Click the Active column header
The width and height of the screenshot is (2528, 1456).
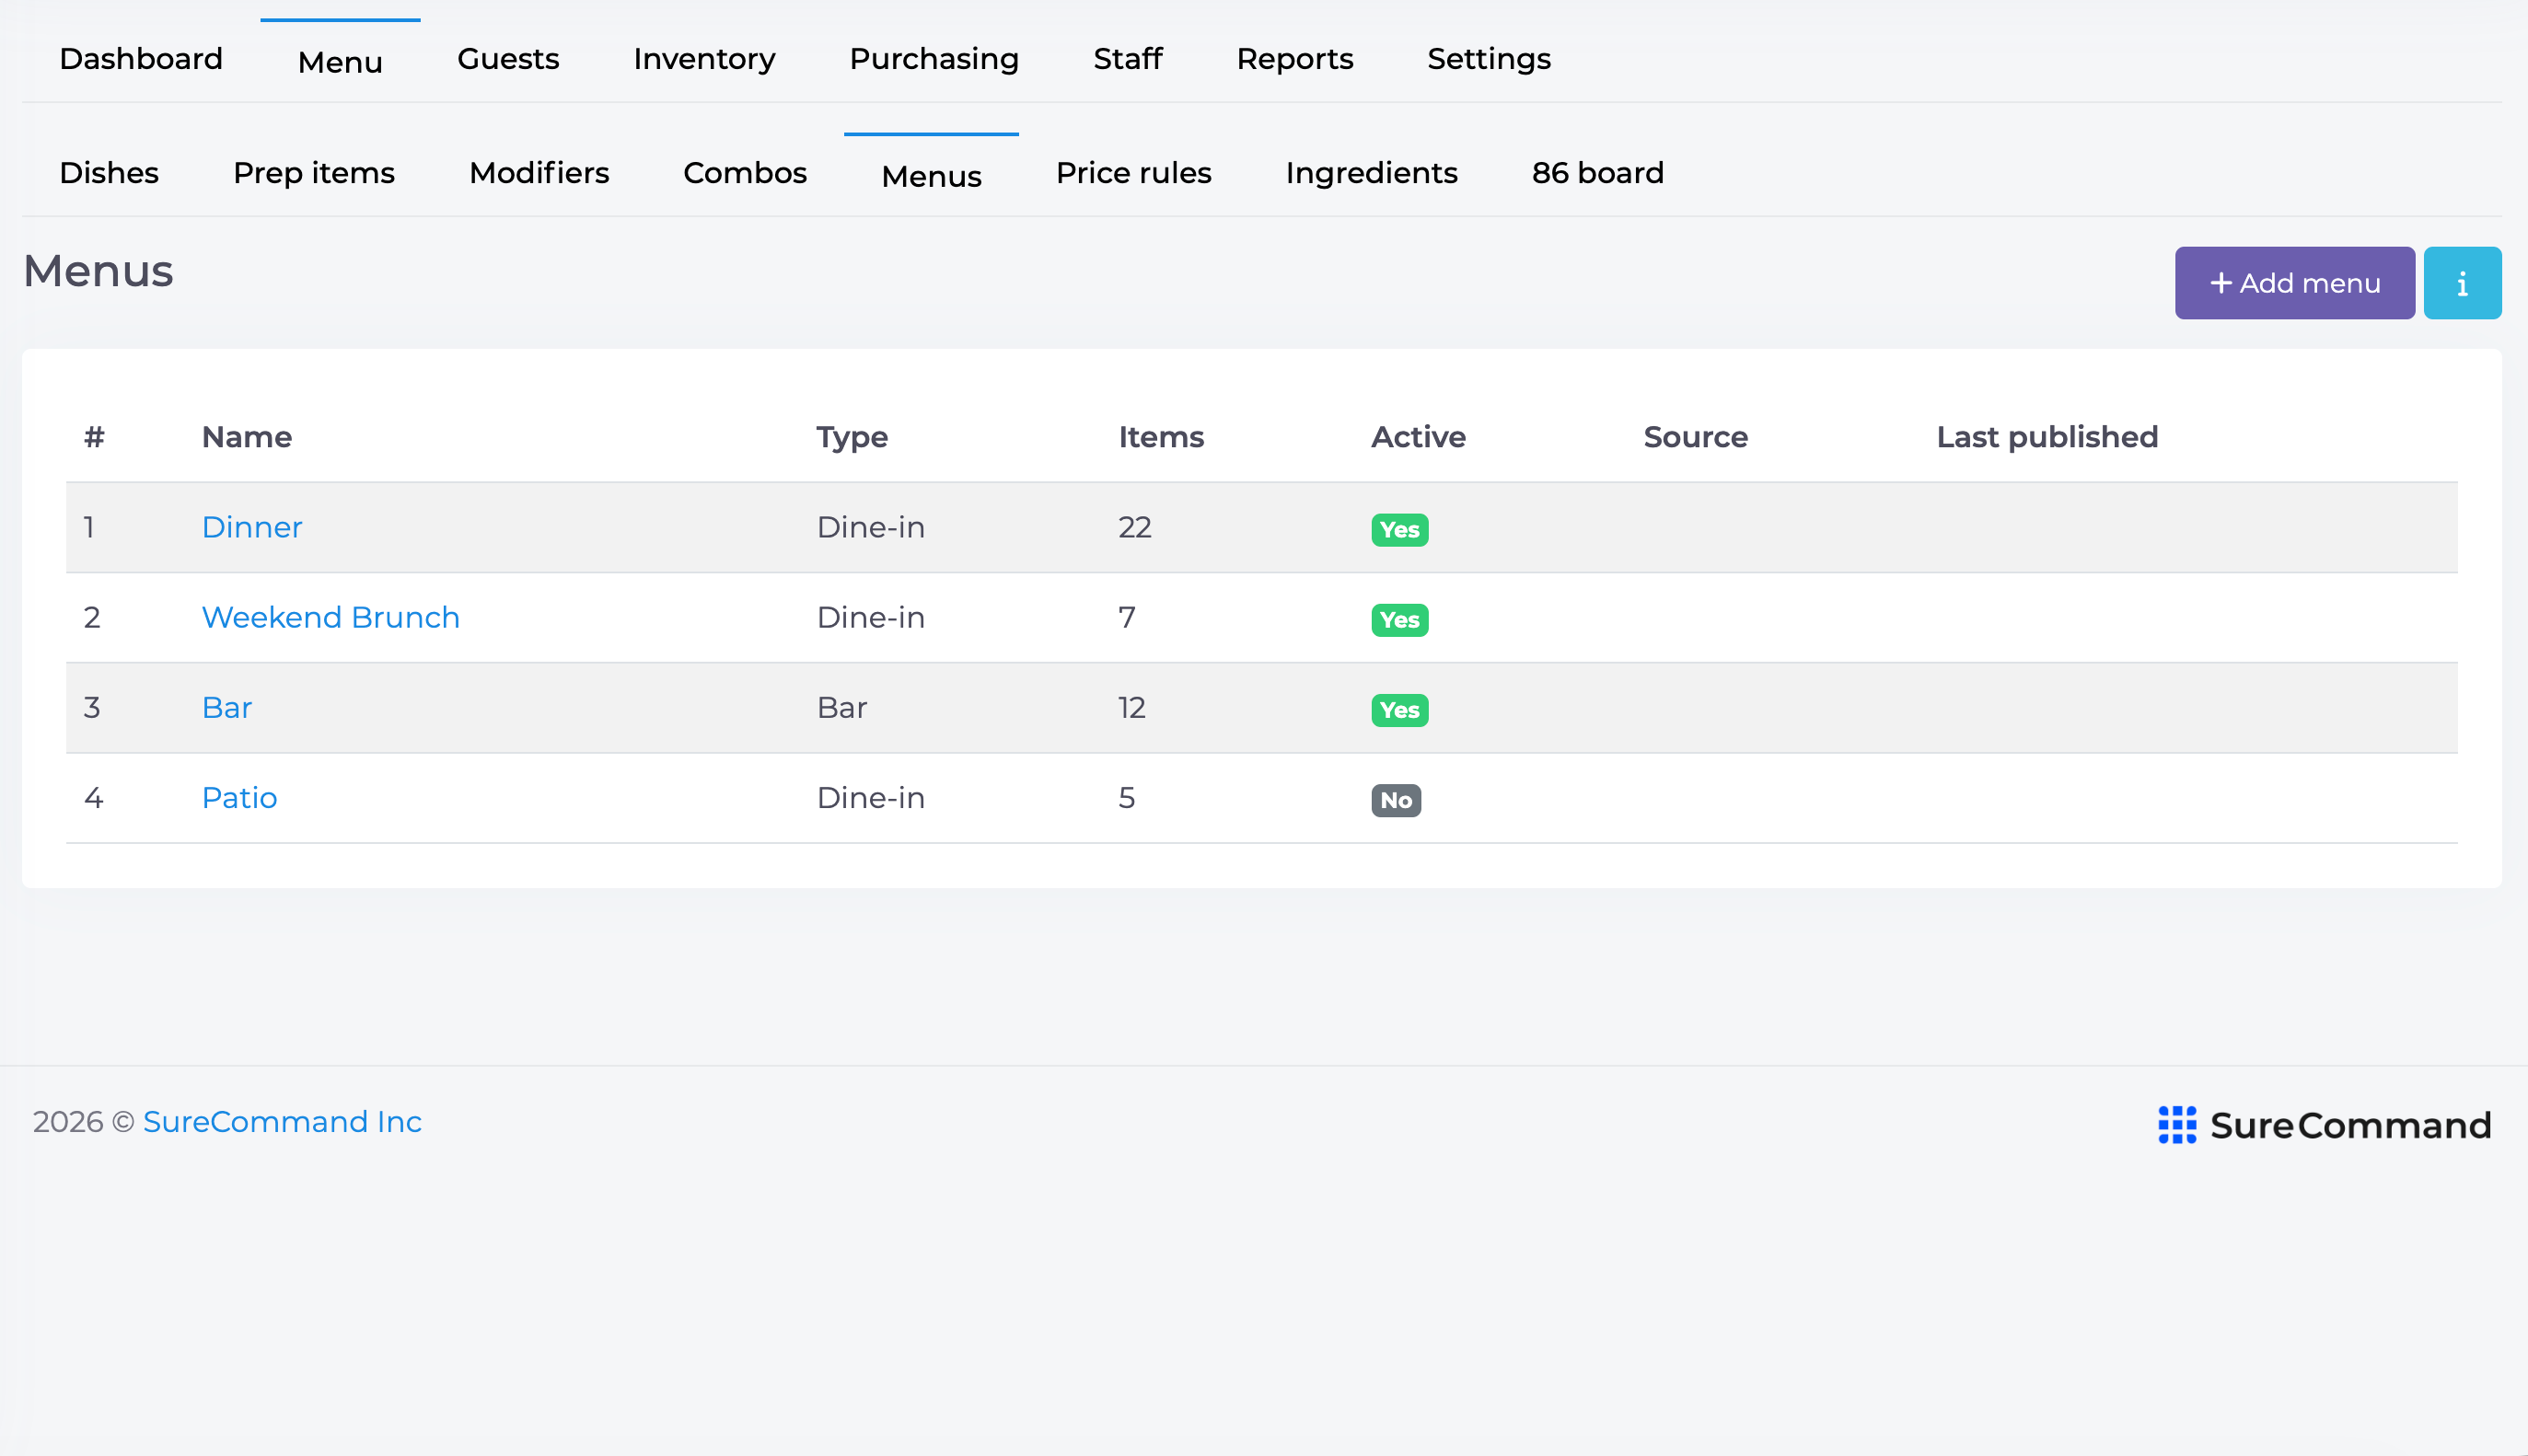click(x=1418, y=437)
